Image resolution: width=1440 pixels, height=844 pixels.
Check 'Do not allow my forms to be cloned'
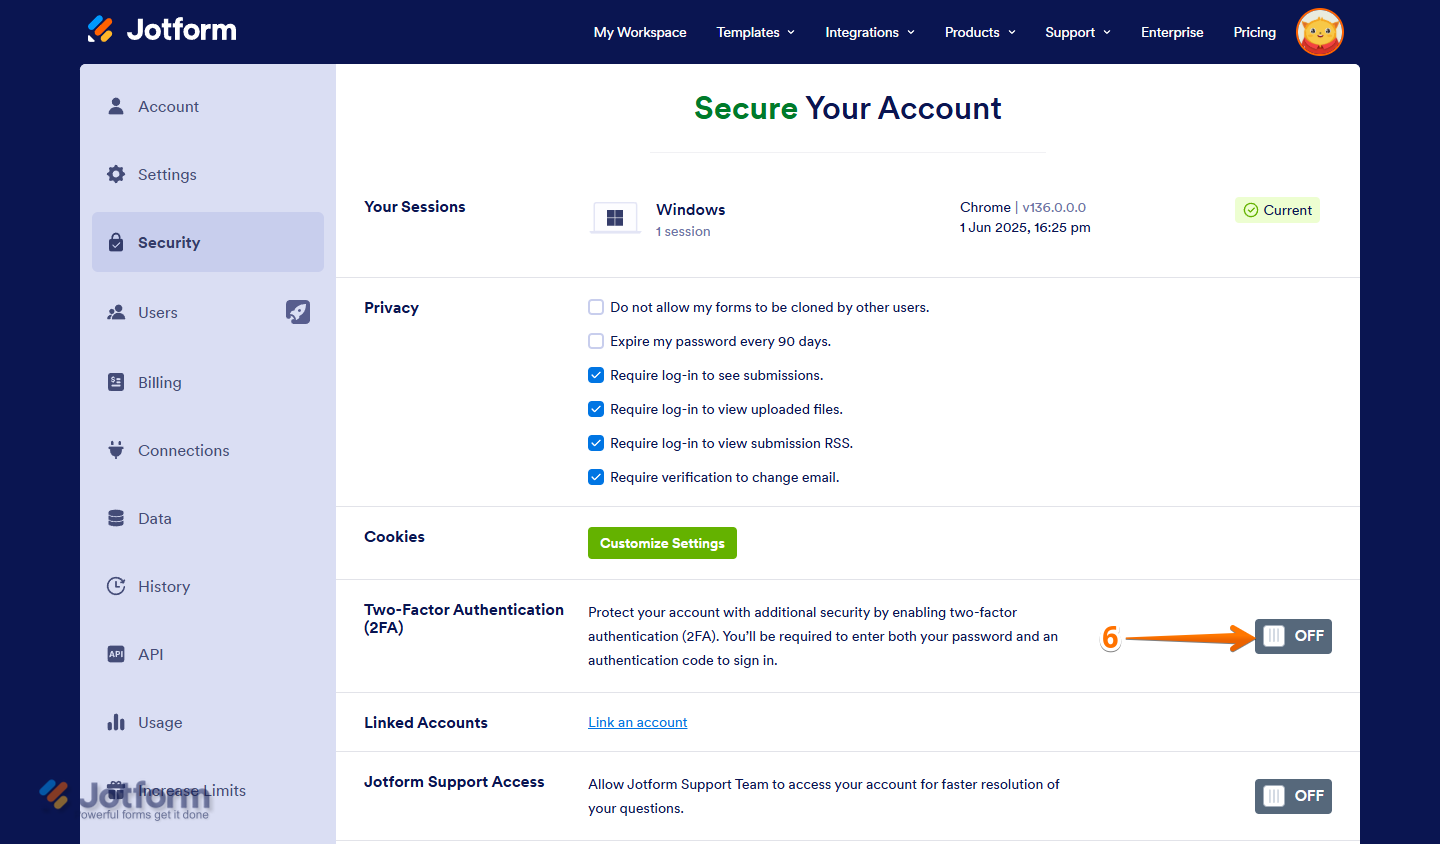[596, 307]
